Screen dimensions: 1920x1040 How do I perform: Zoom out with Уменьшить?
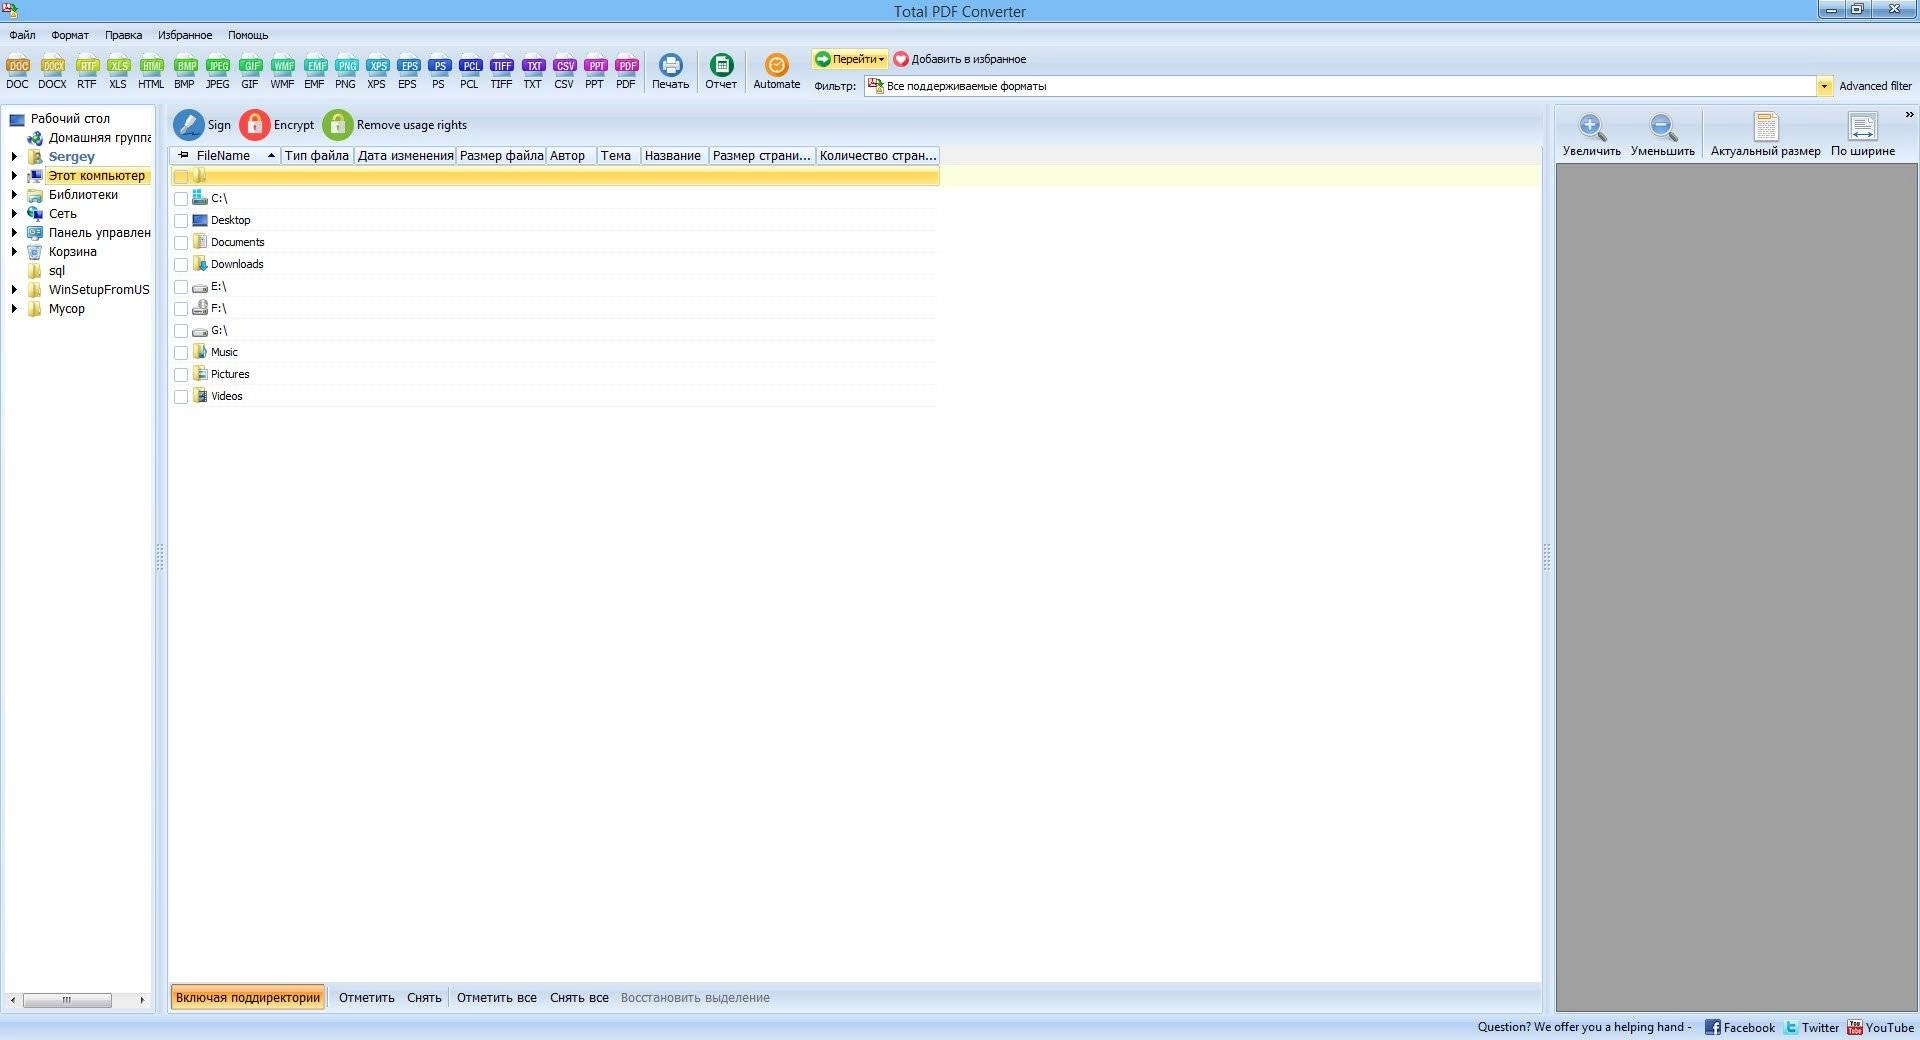[1663, 135]
